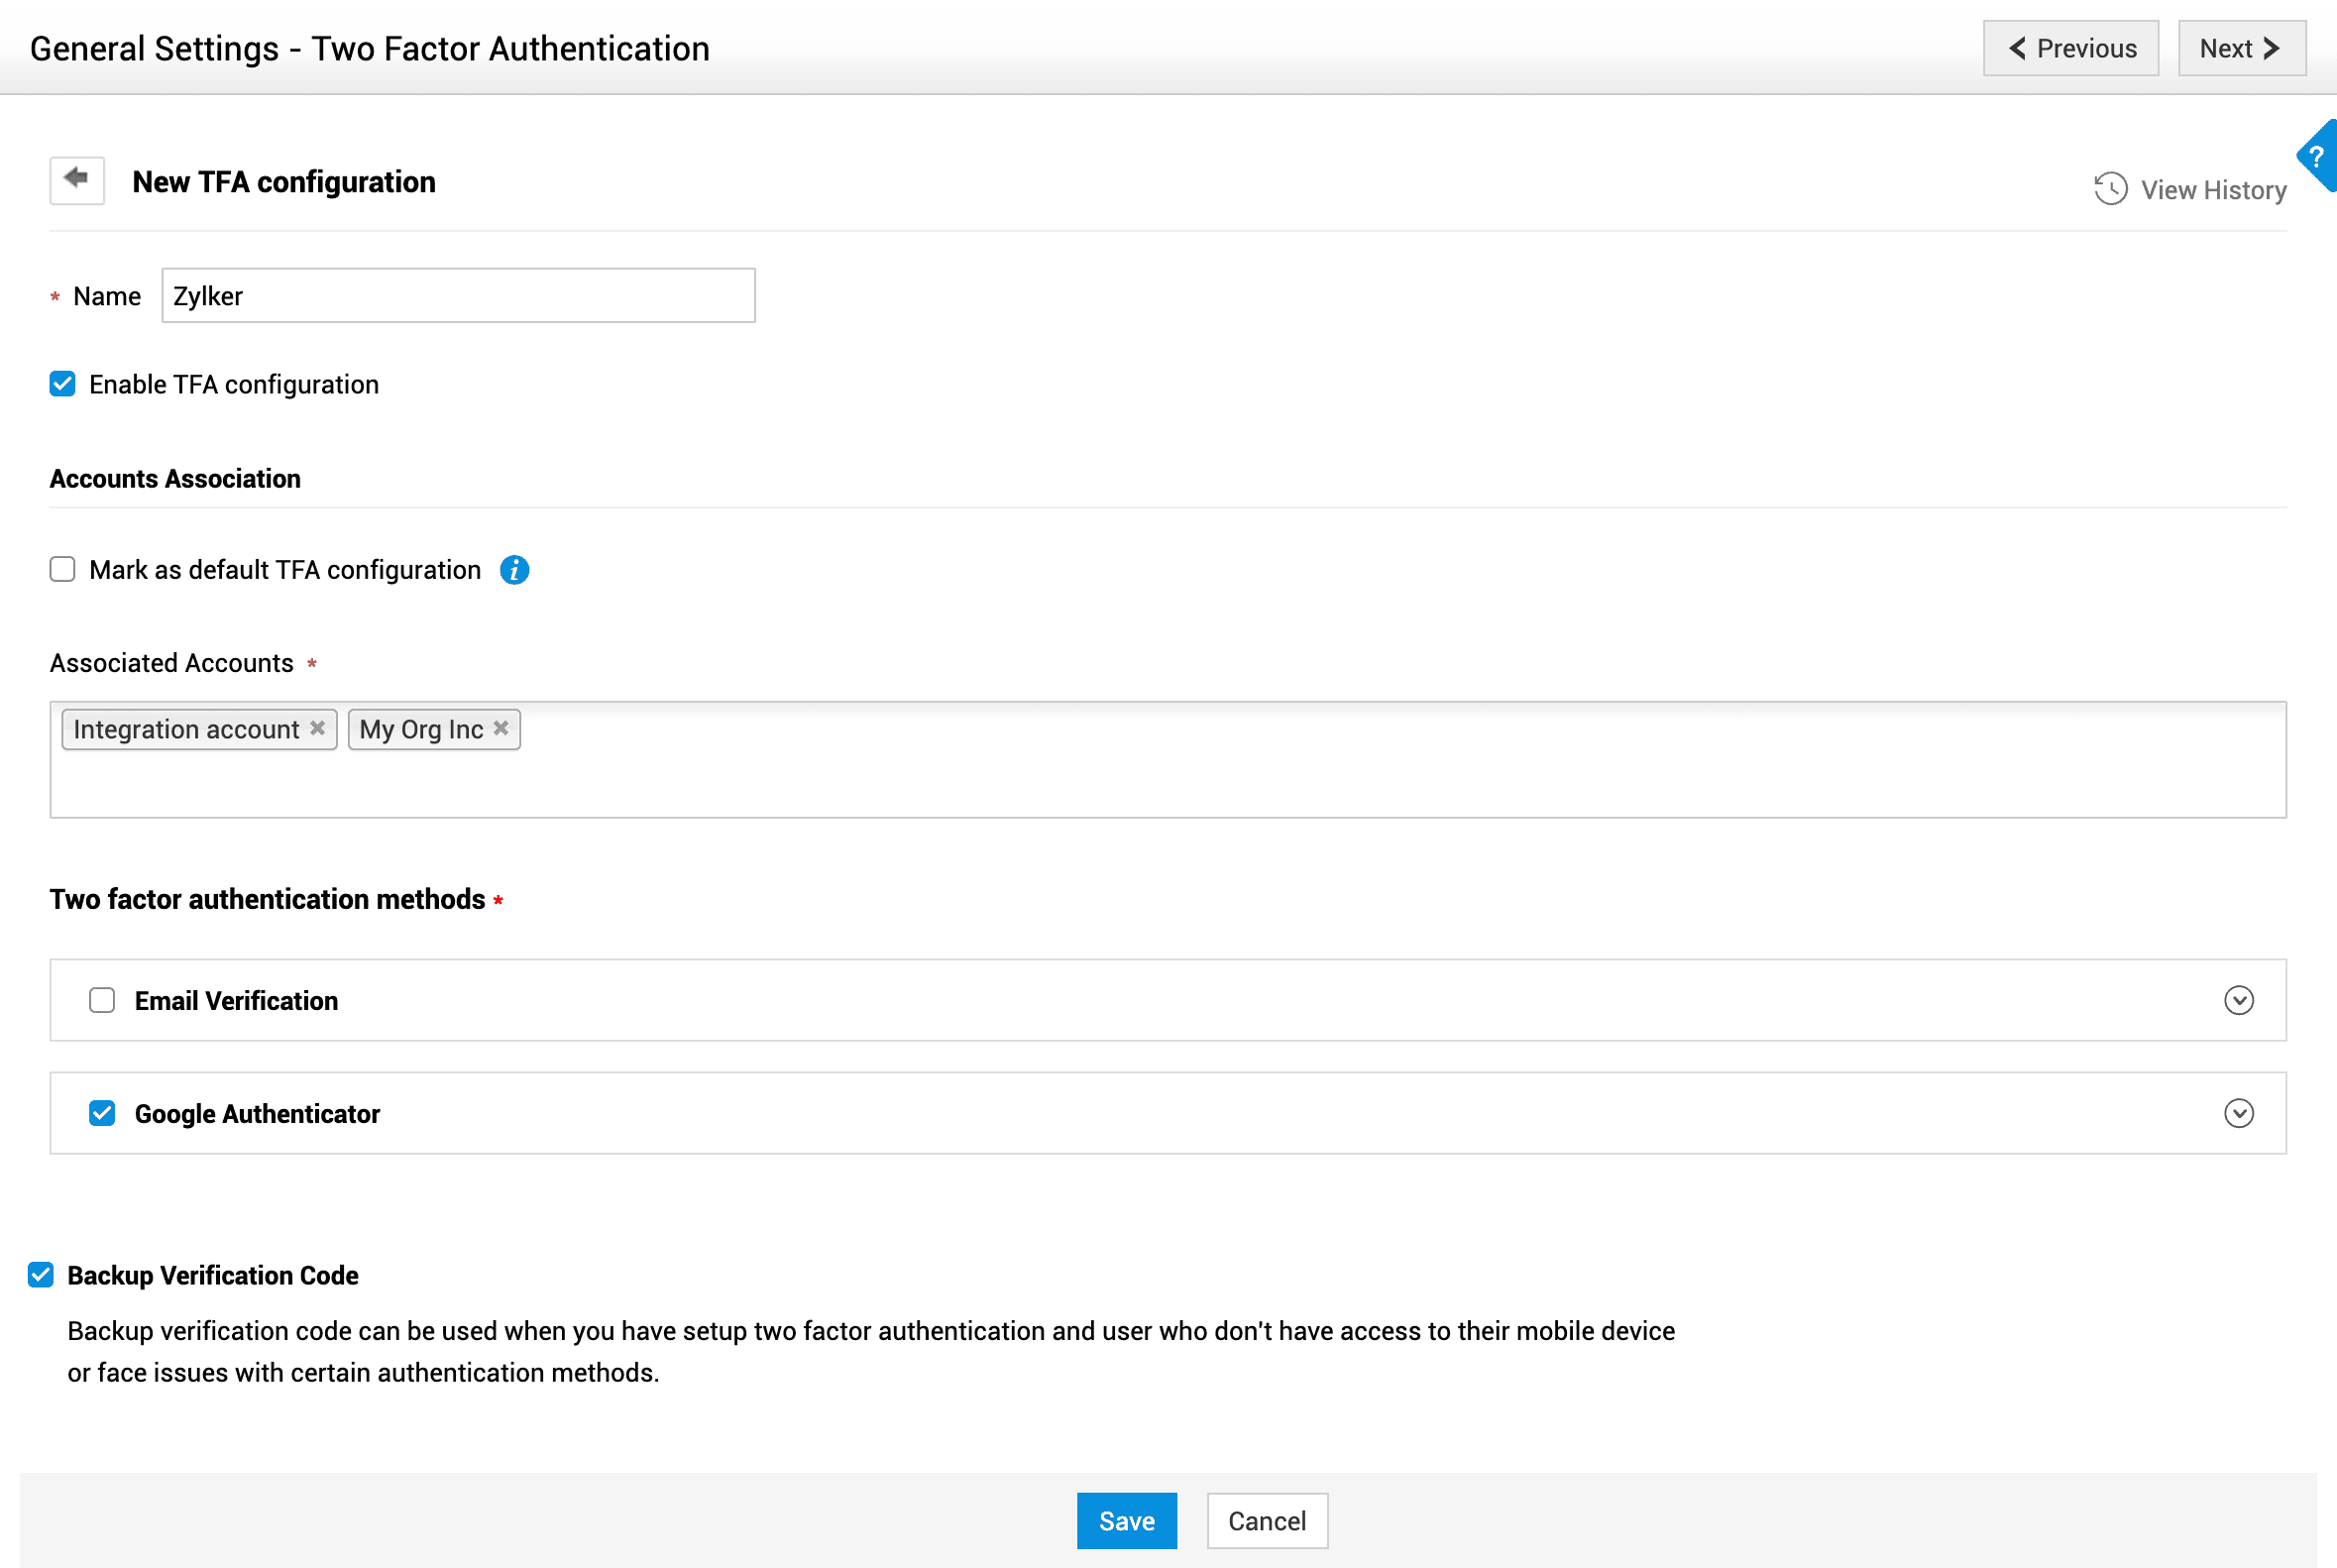Disable the Backup Verification Code checkbox

click(41, 1275)
